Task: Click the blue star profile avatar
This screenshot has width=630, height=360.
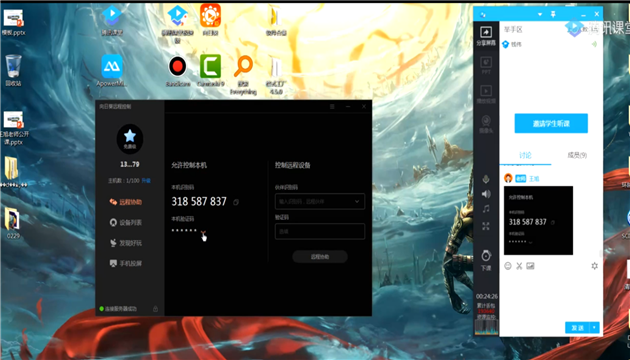Action: 130,139
